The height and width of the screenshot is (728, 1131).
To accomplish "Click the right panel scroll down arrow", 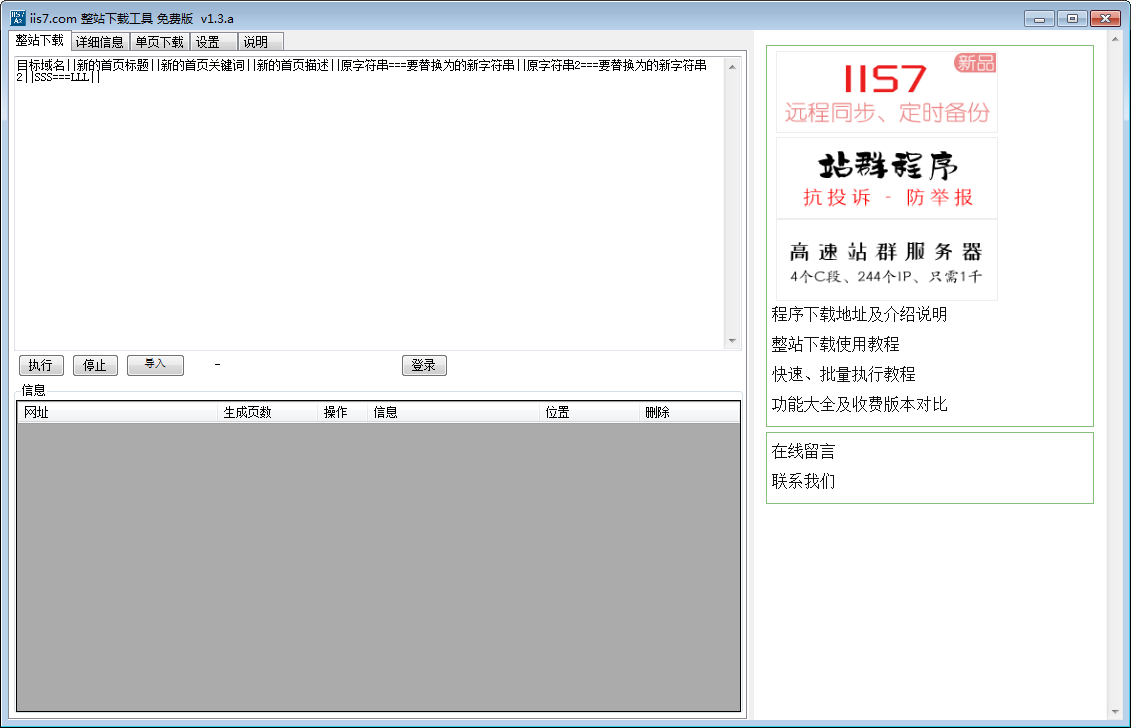I will [x=1115, y=711].
